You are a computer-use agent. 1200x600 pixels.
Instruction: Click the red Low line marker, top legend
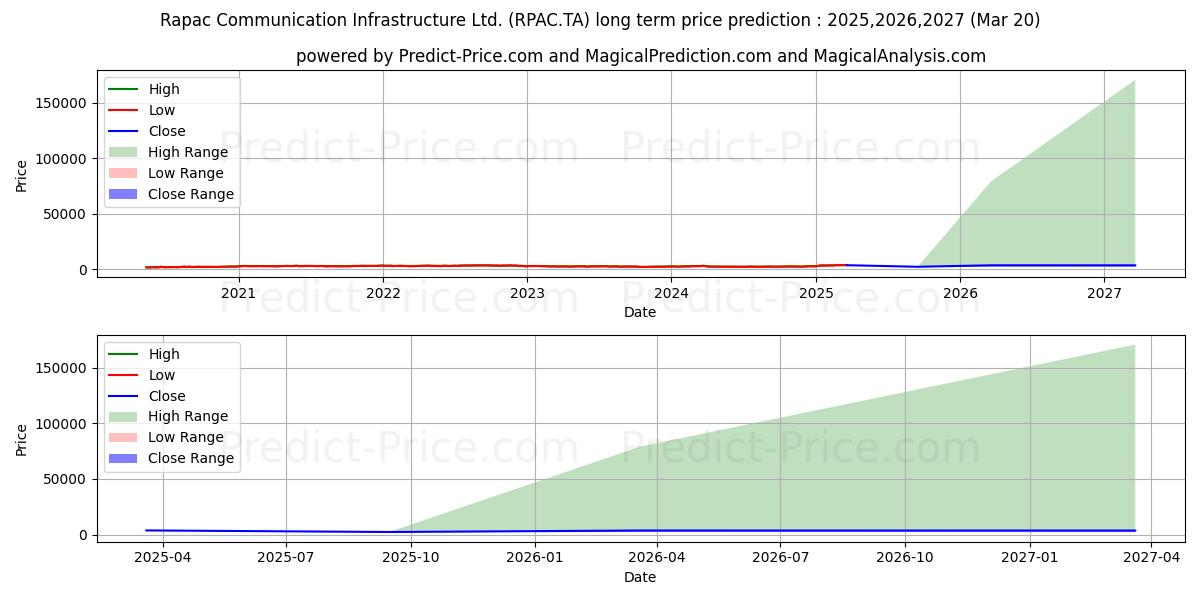[x=126, y=110]
